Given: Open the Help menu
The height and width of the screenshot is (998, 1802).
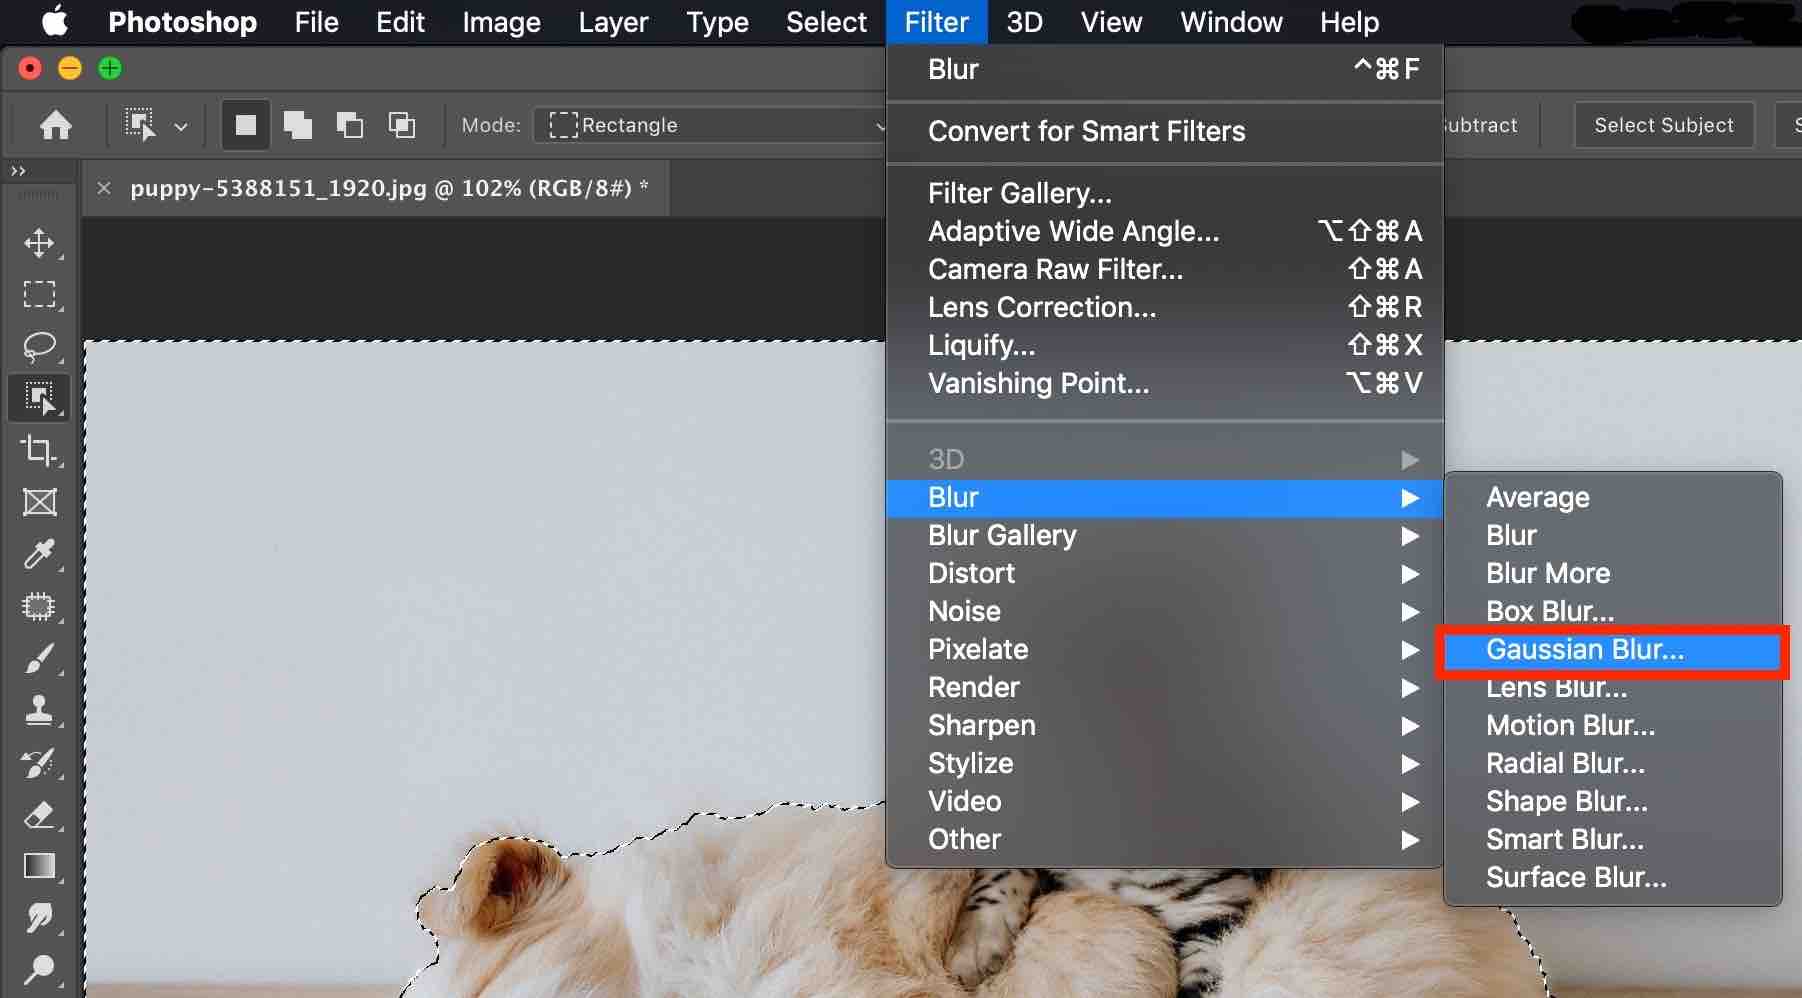Looking at the screenshot, I should click(1349, 22).
